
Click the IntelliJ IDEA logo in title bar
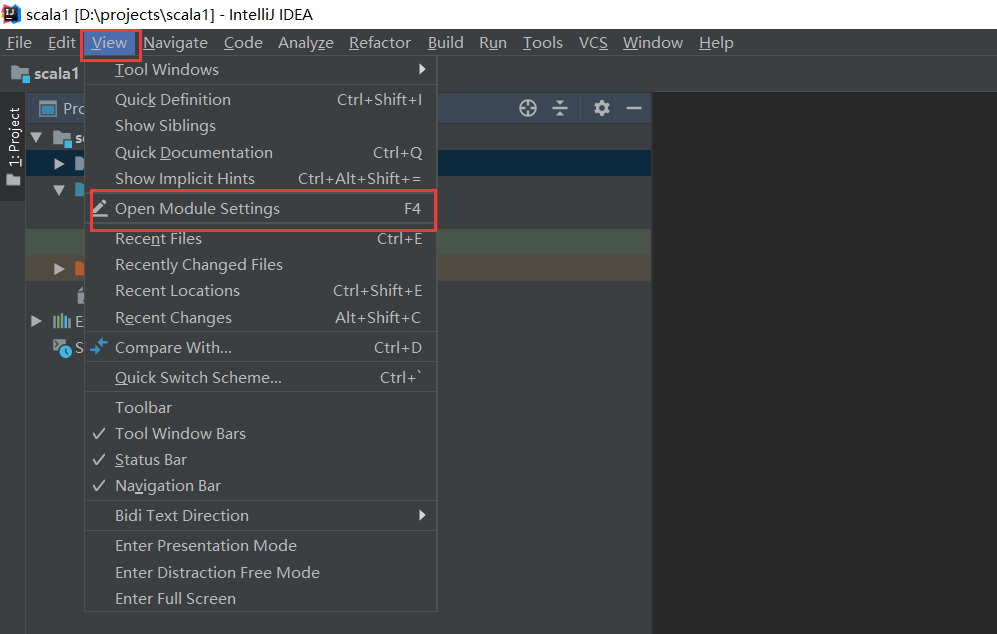coord(11,13)
